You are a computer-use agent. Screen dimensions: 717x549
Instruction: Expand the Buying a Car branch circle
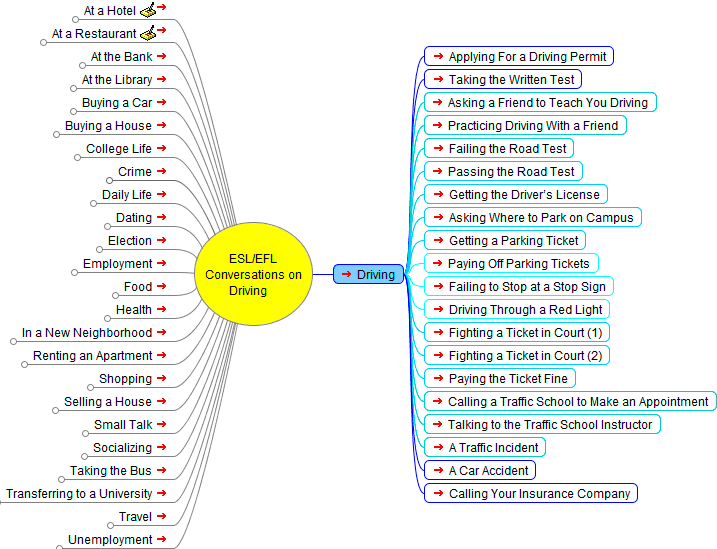[x=71, y=111]
